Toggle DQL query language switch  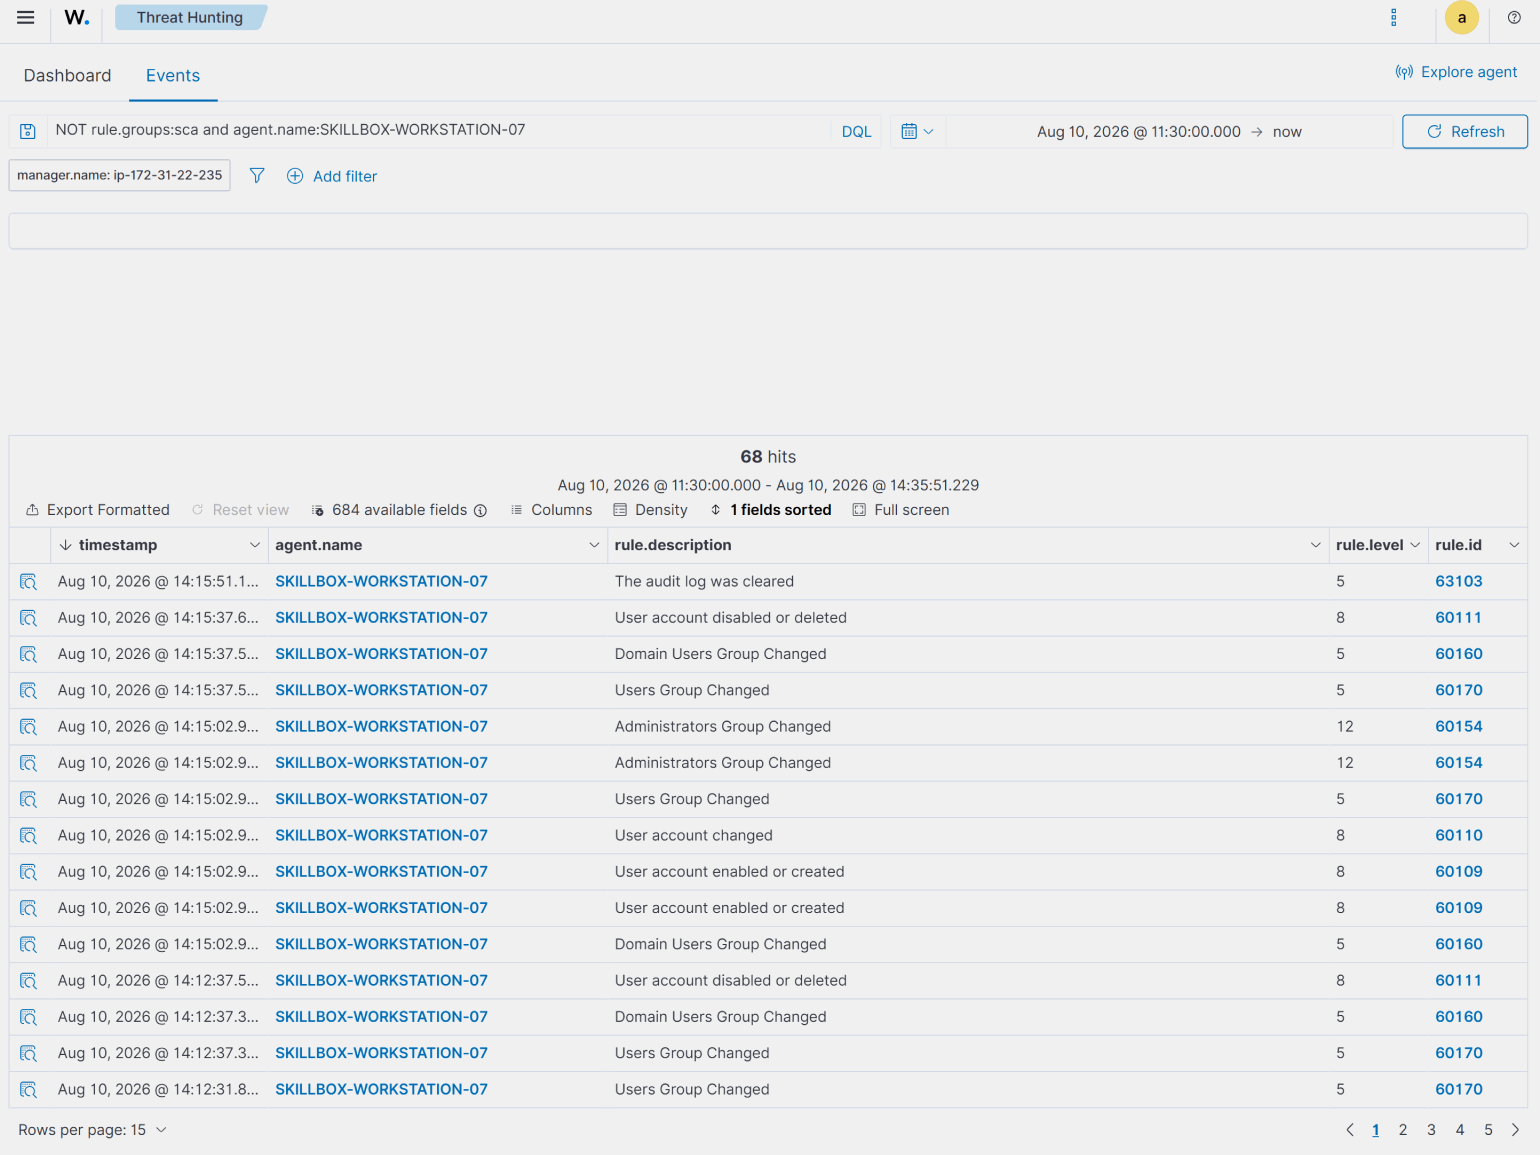856,131
